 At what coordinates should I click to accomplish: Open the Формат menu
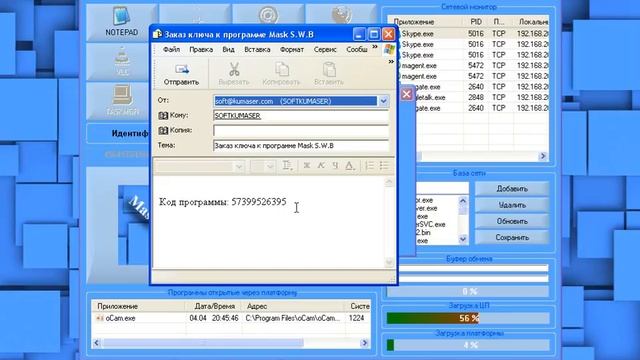click(x=291, y=49)
